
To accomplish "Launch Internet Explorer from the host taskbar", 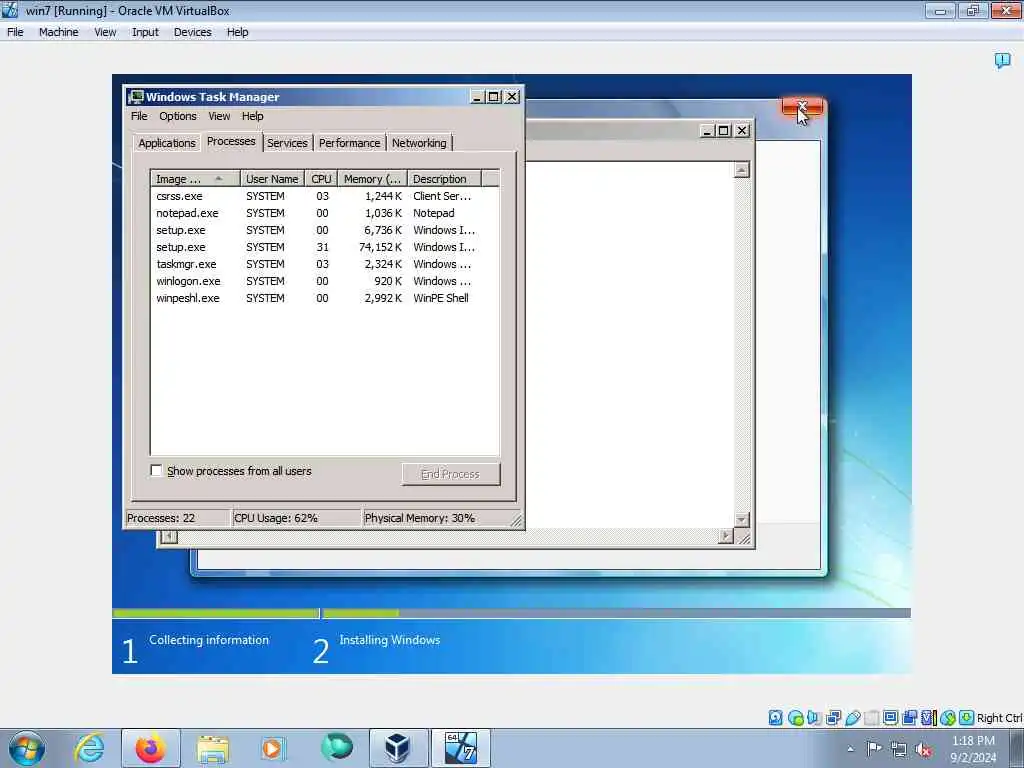I will pos(89,748).
